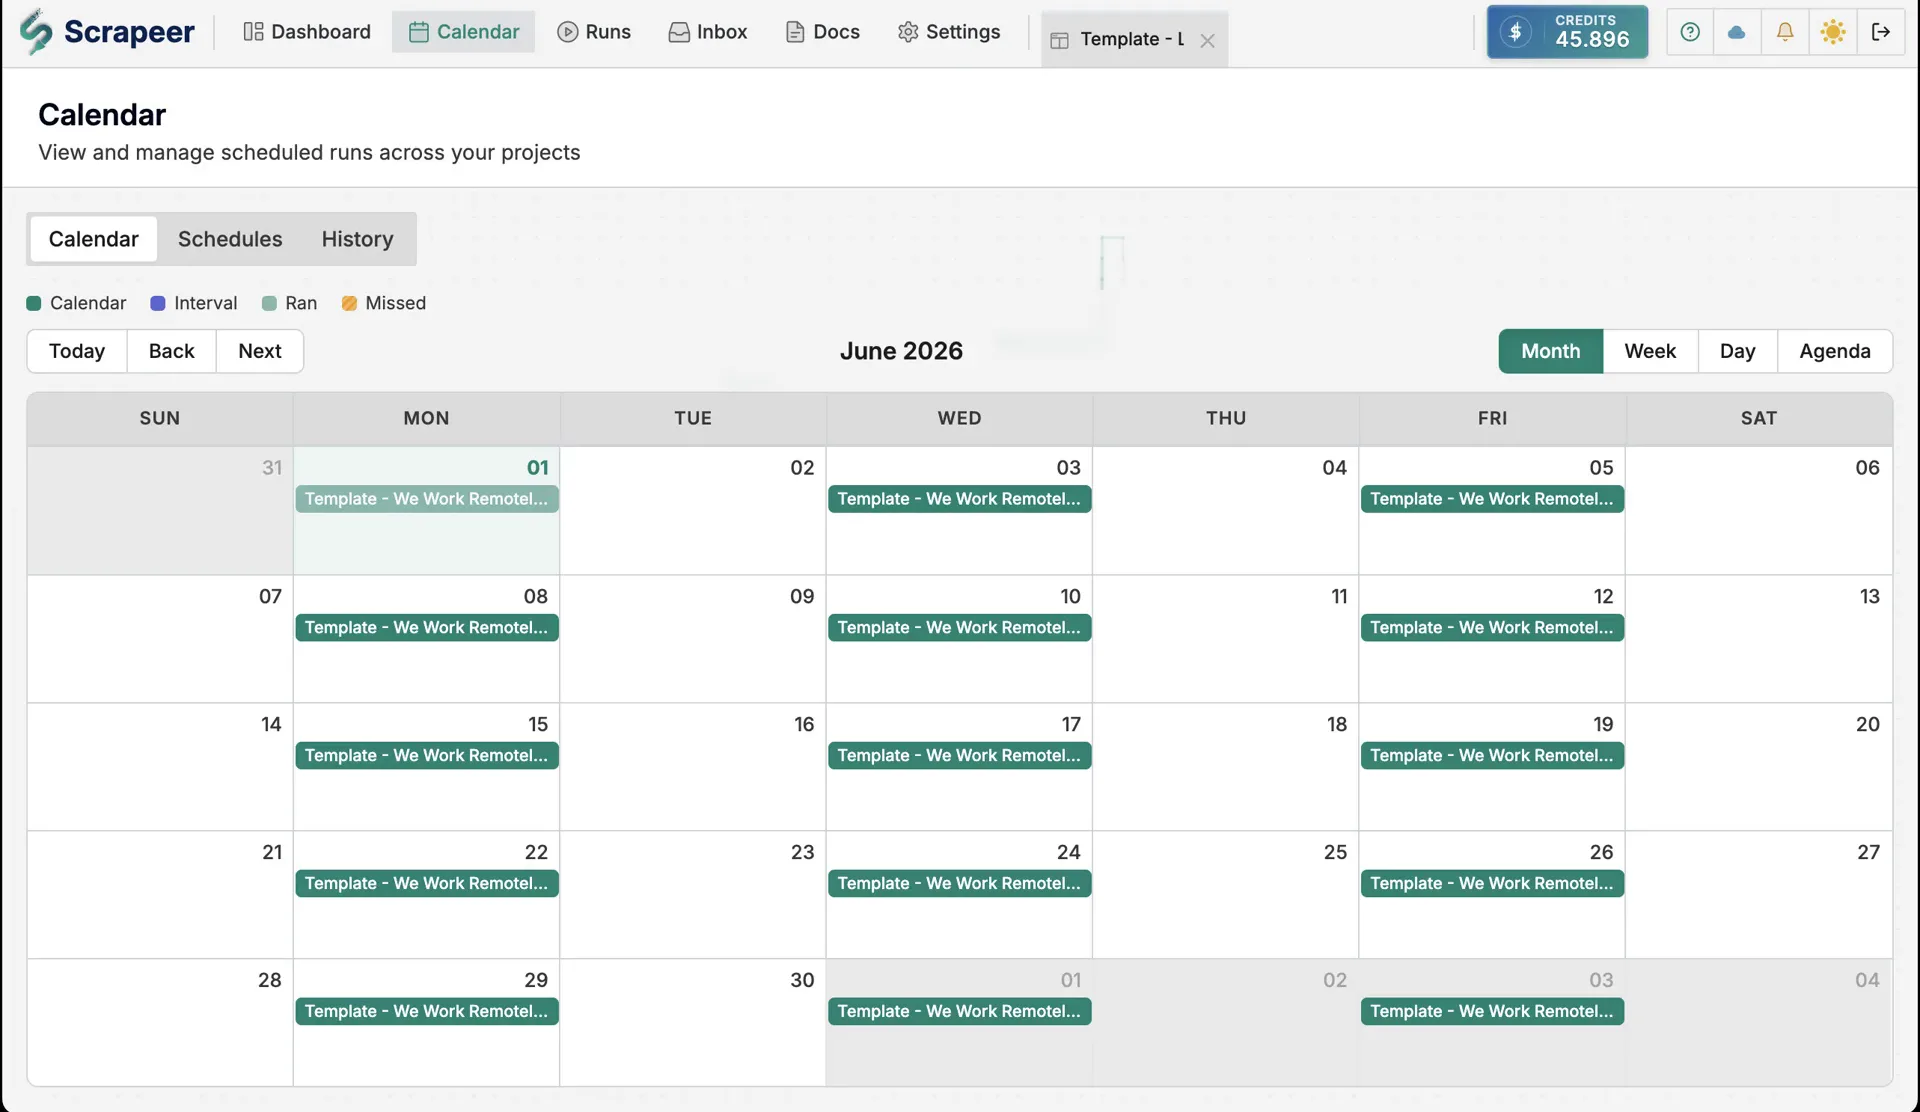Click the blue Interval legend swatch
The image size is (1920, 1112).
[x=157, y=303]
